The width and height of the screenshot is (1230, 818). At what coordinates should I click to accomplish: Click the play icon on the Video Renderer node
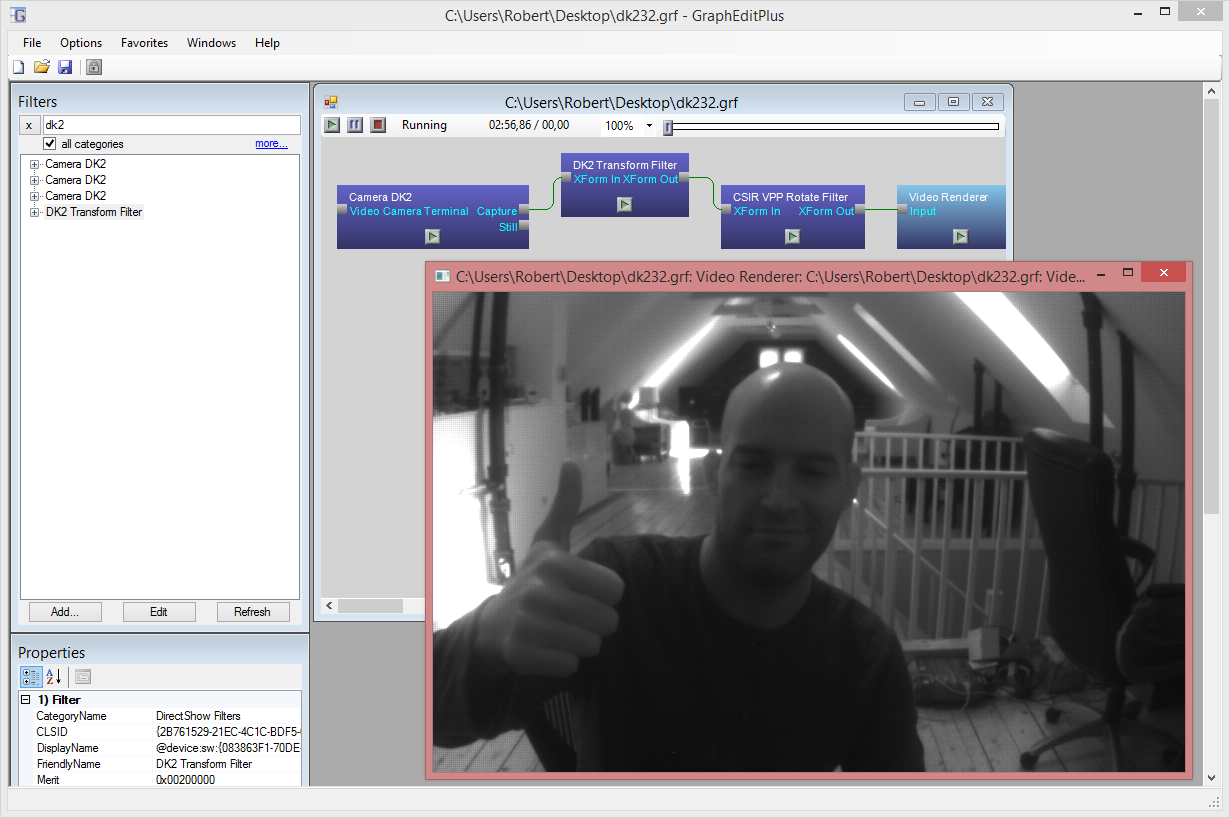[x=960, y=237]
